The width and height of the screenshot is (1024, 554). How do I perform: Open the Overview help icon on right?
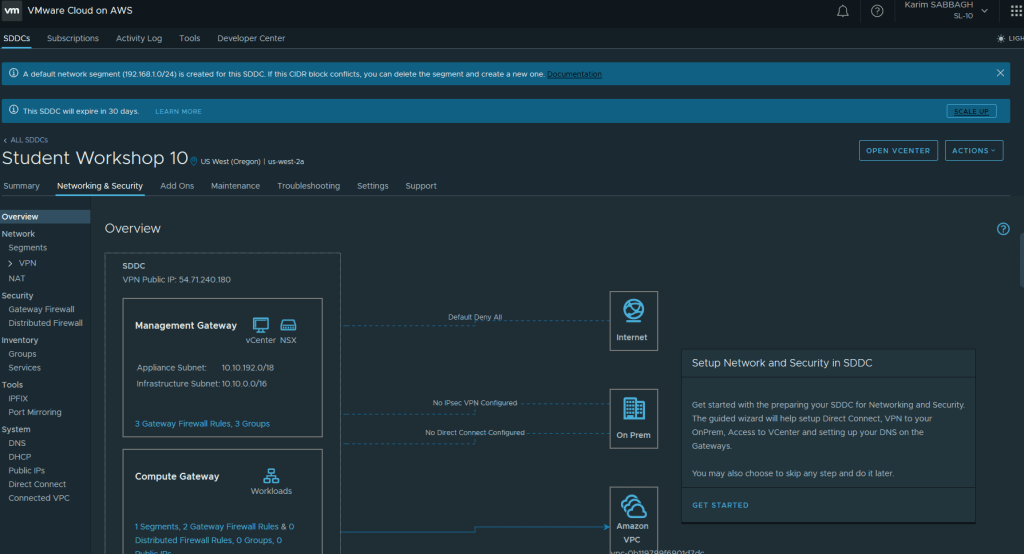click(1003, 229)
